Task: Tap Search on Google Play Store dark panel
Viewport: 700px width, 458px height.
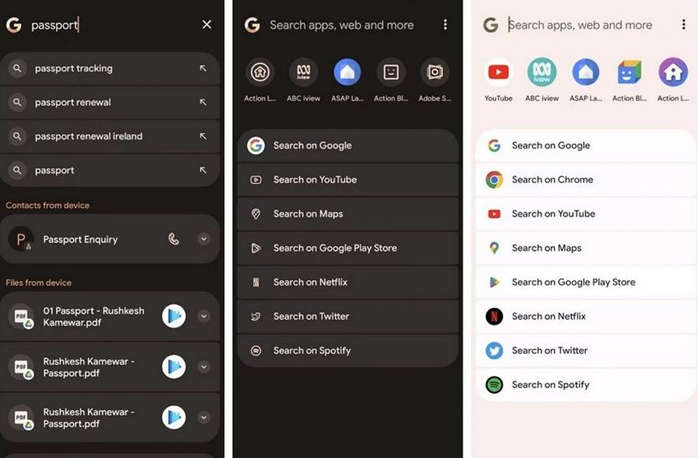Action: coord(348,248)
